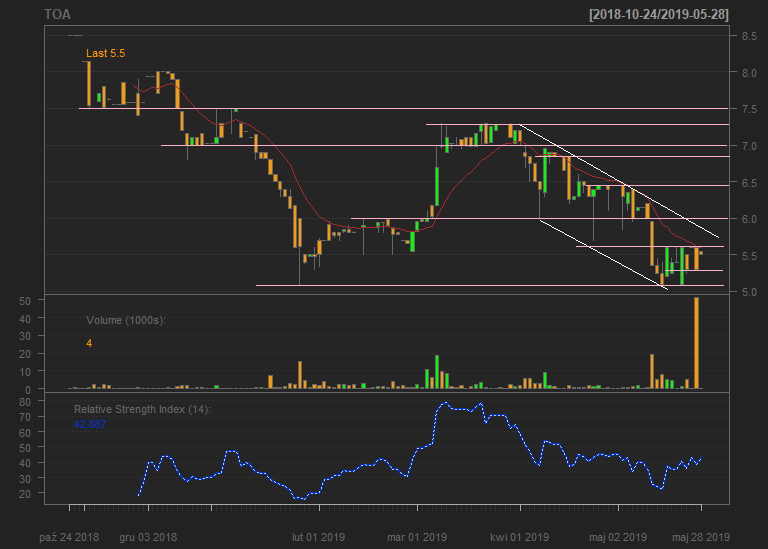Screen dimensions: 768x549
Task: Click the Volume (1000s) label
Action: pos(126,320)
